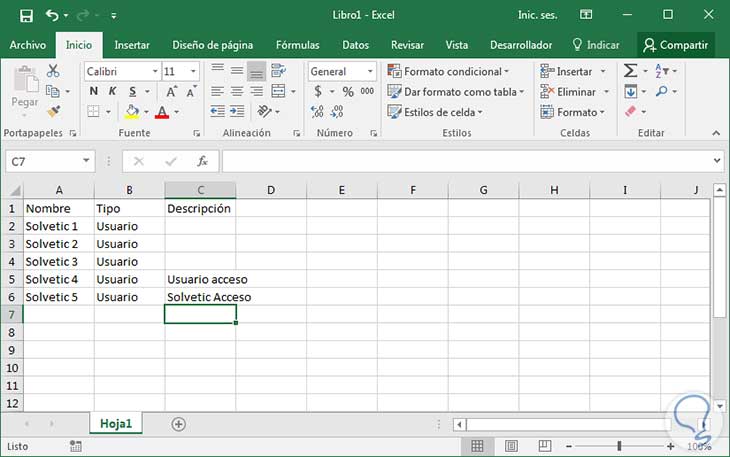
Task: Open Estilos de celda menu
Action: [435, 112]
